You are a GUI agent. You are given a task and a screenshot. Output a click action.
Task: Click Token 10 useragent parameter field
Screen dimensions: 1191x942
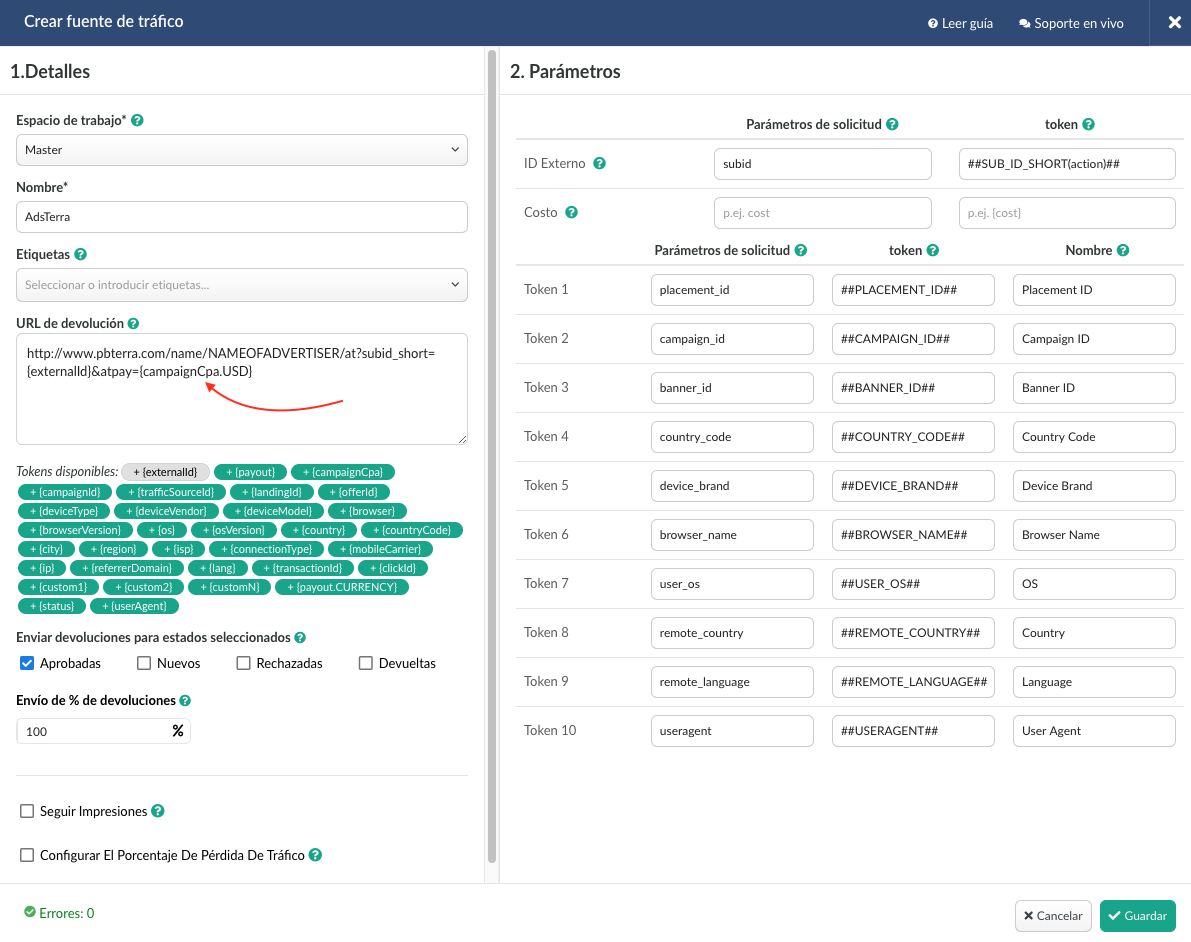(732, 731)
